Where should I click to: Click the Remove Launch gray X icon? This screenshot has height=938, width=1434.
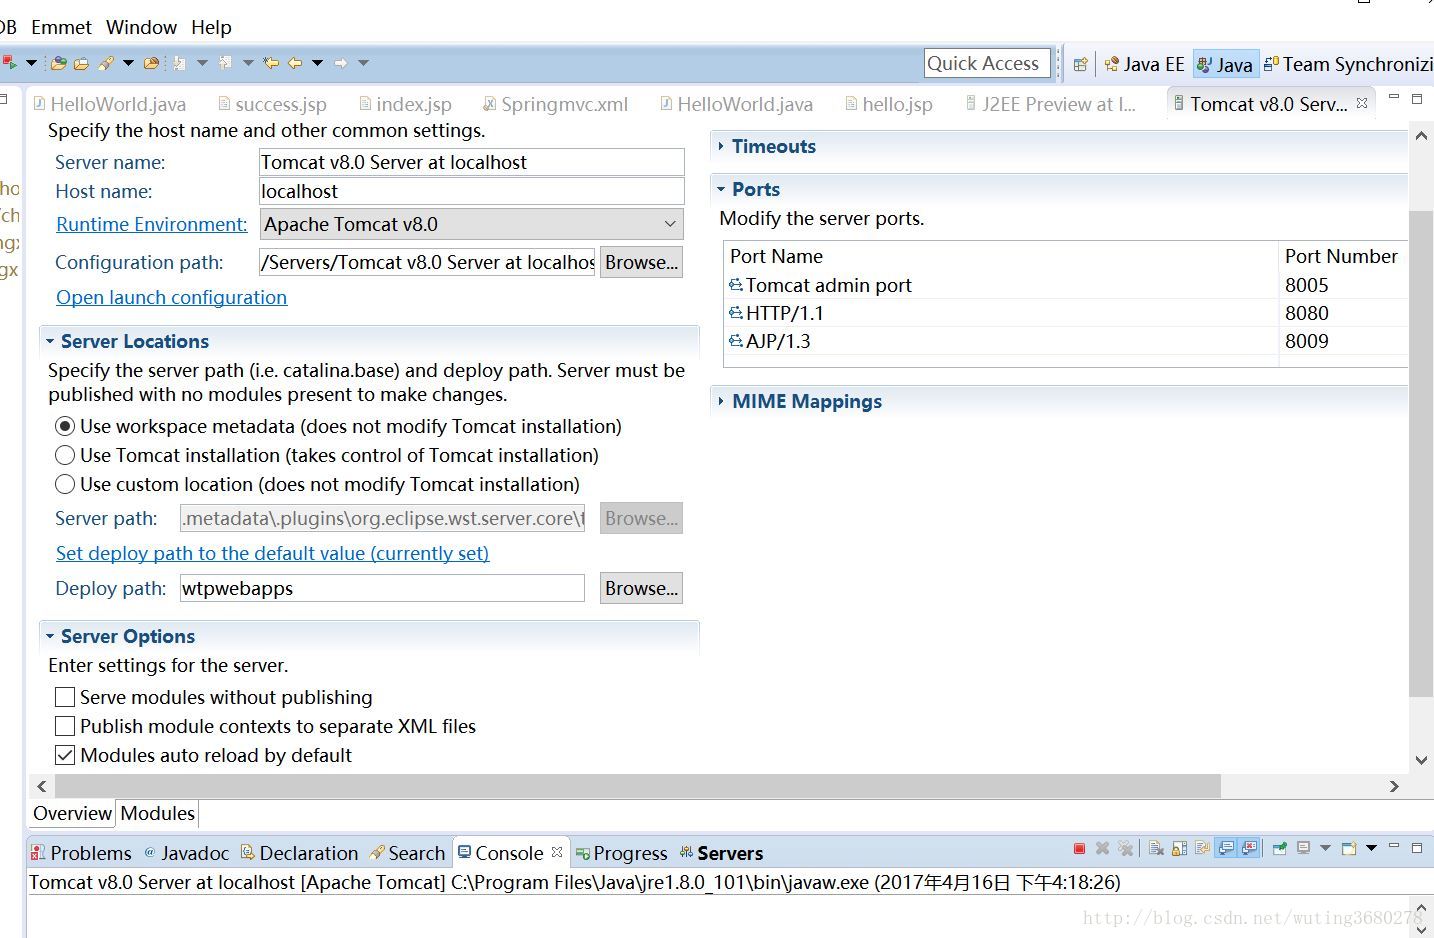[x=1102, y=848]
